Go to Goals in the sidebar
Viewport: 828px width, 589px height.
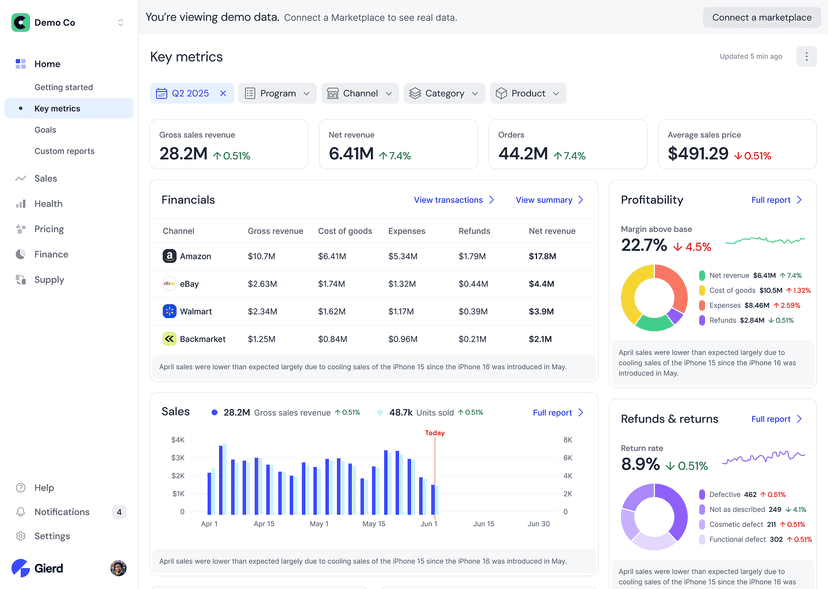(x=45, y=130)
